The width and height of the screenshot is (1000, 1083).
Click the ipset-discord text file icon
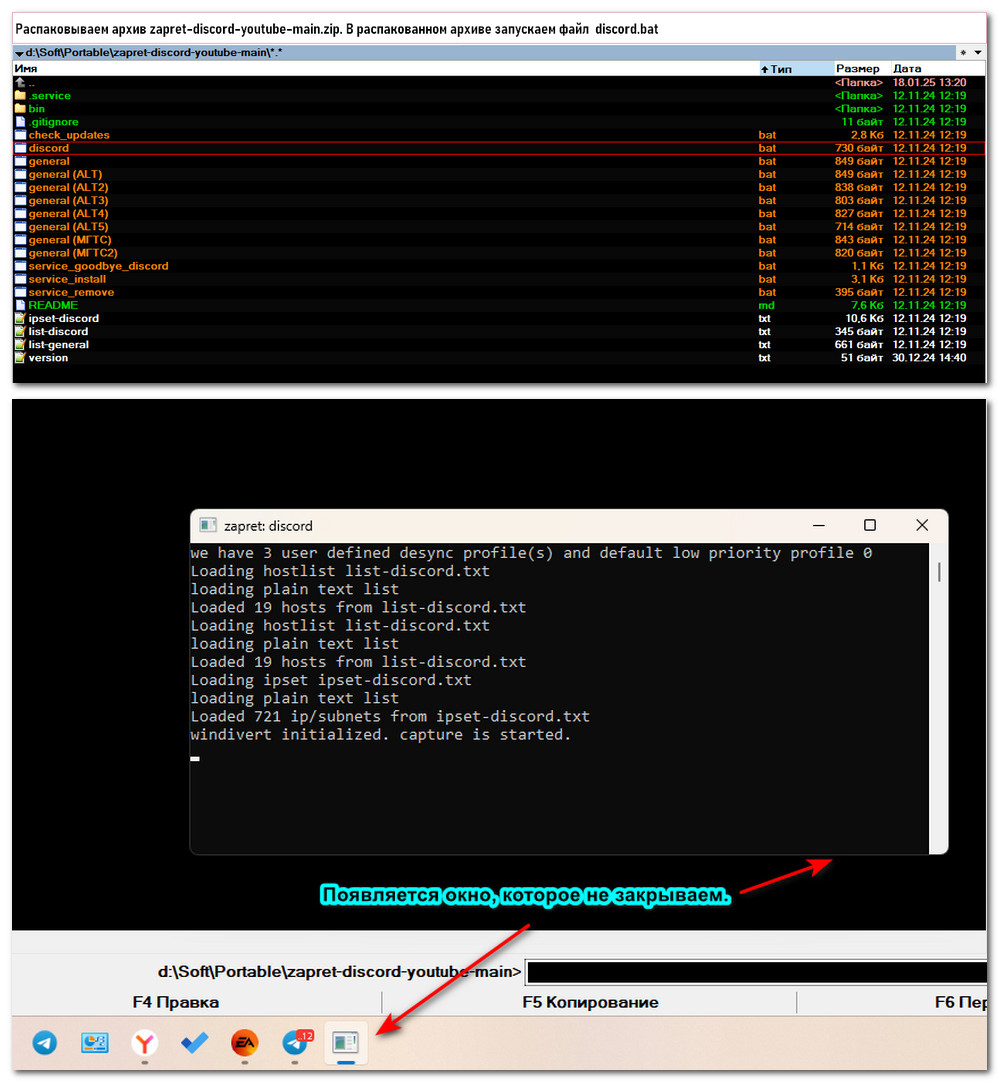(20, 318)
